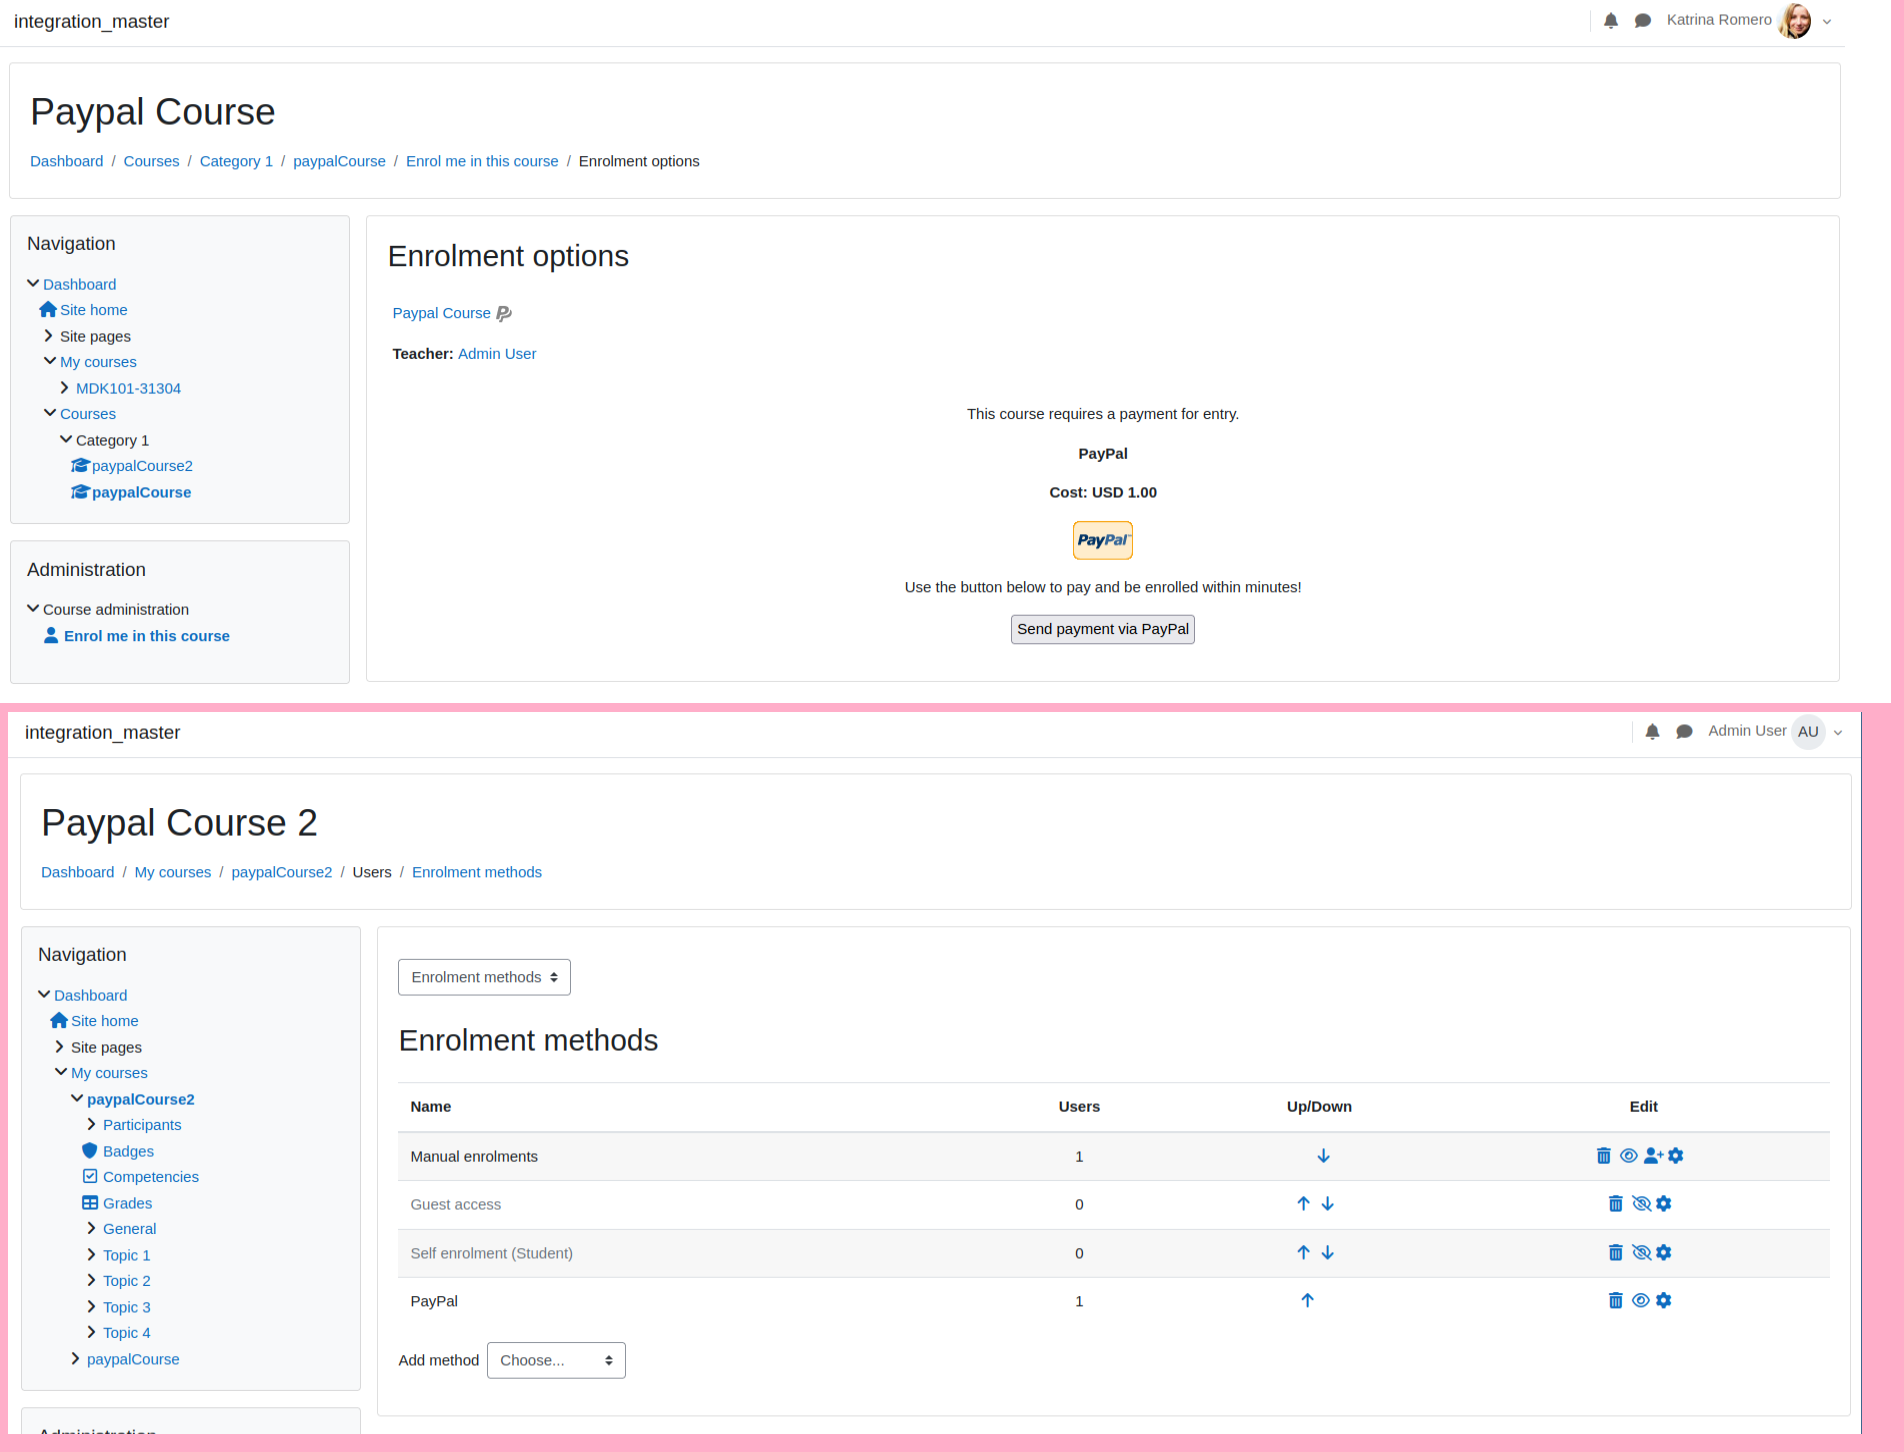Click My courses breadcrumb in Paypal Course 2

173,872
